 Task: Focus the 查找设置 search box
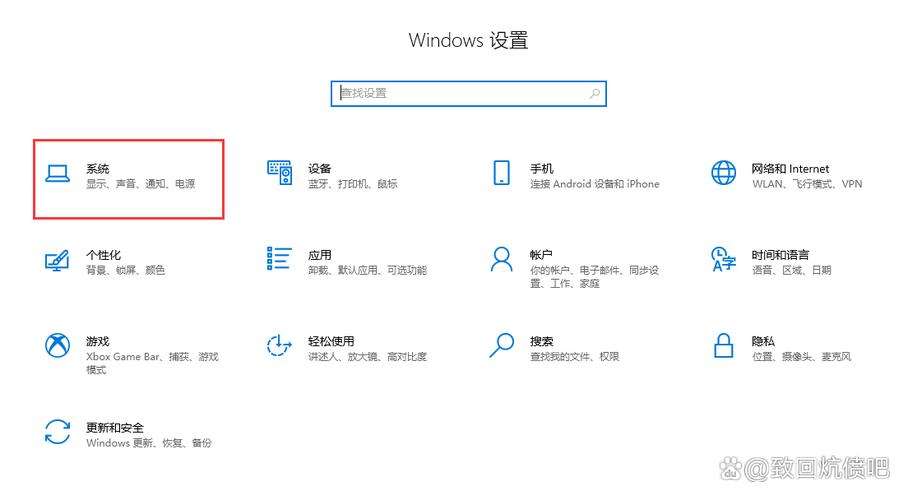tap(460, 93)
